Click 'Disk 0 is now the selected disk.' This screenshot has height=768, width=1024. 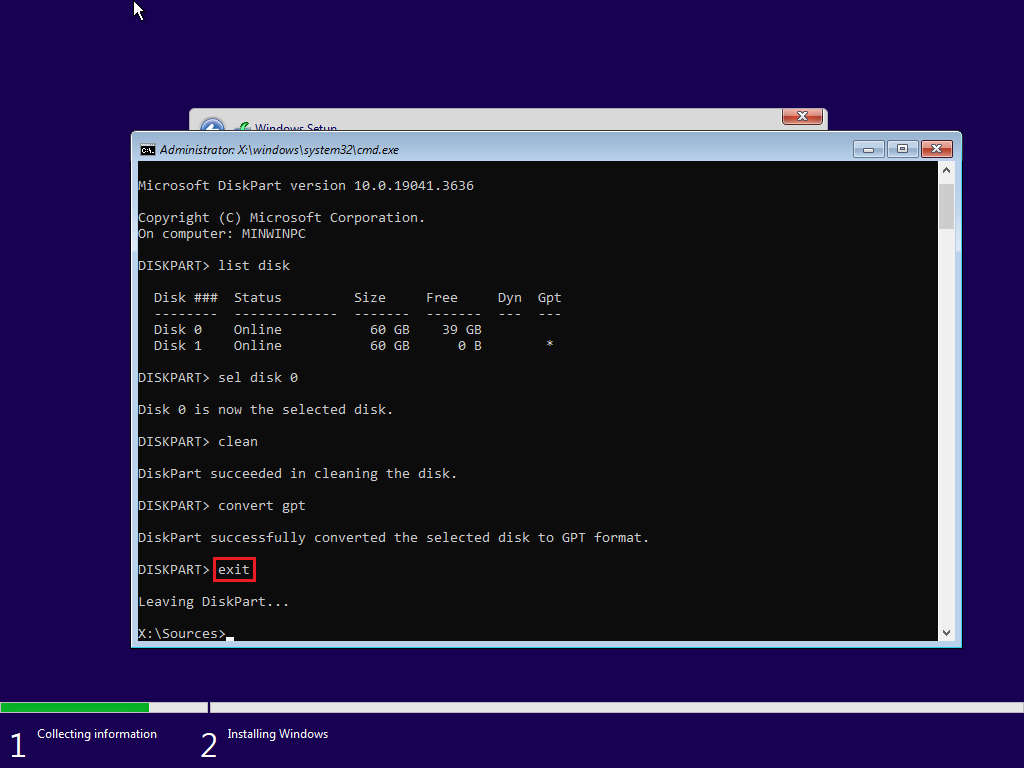[266, 409]
